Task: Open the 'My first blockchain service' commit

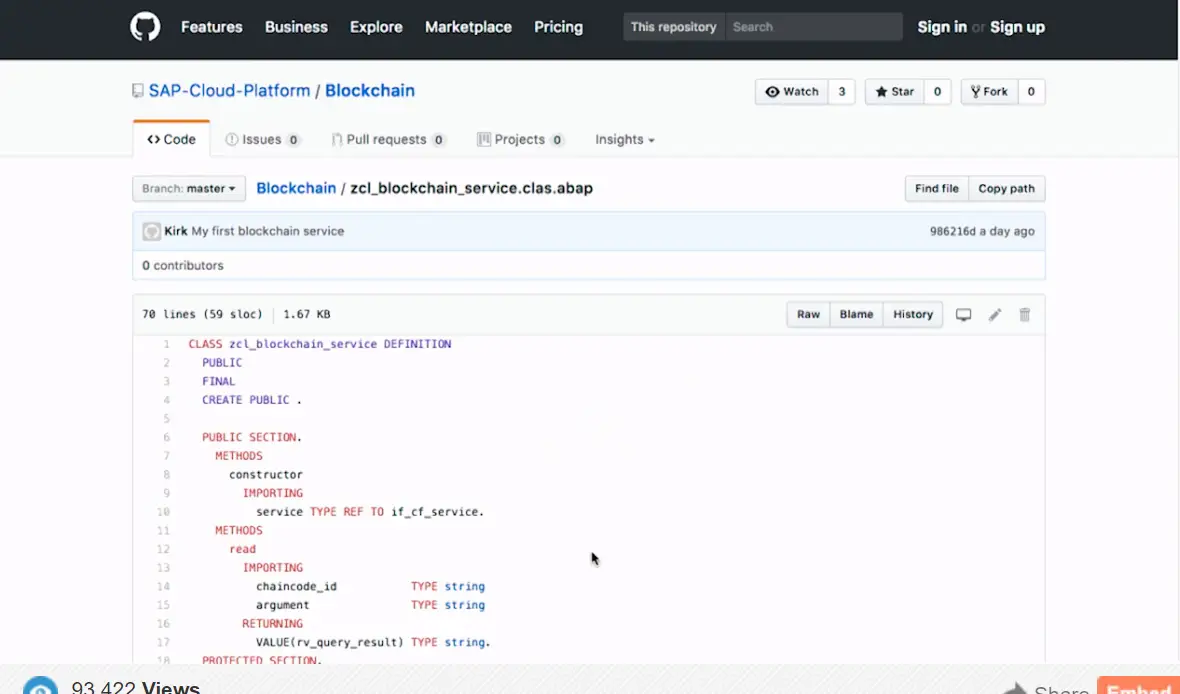Action: [268, 231]
